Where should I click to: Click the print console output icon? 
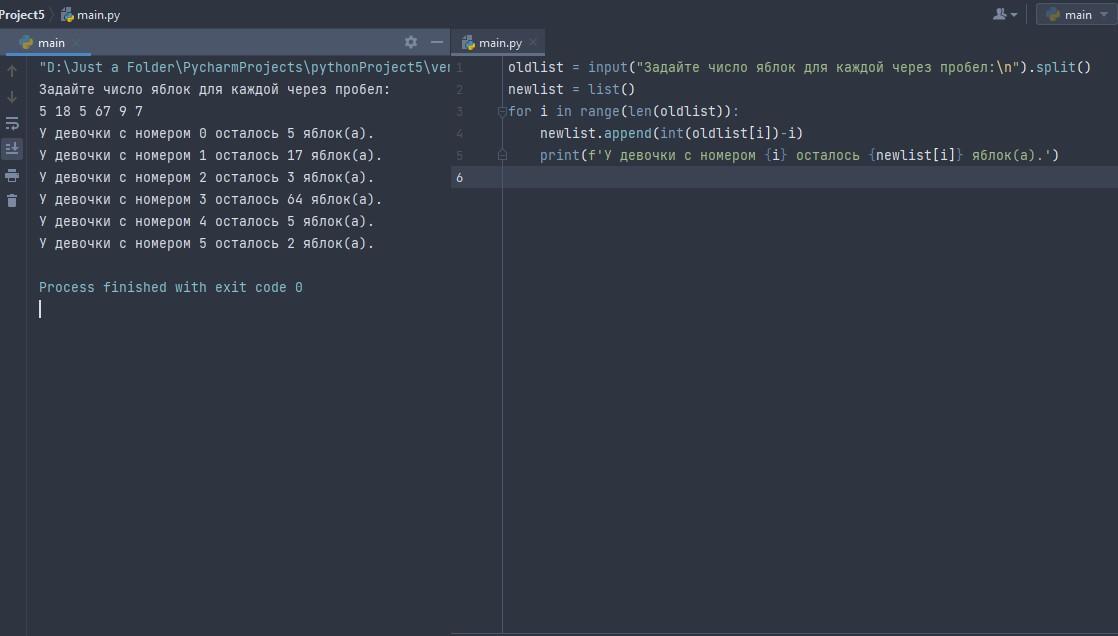click(x=12, y=175)
